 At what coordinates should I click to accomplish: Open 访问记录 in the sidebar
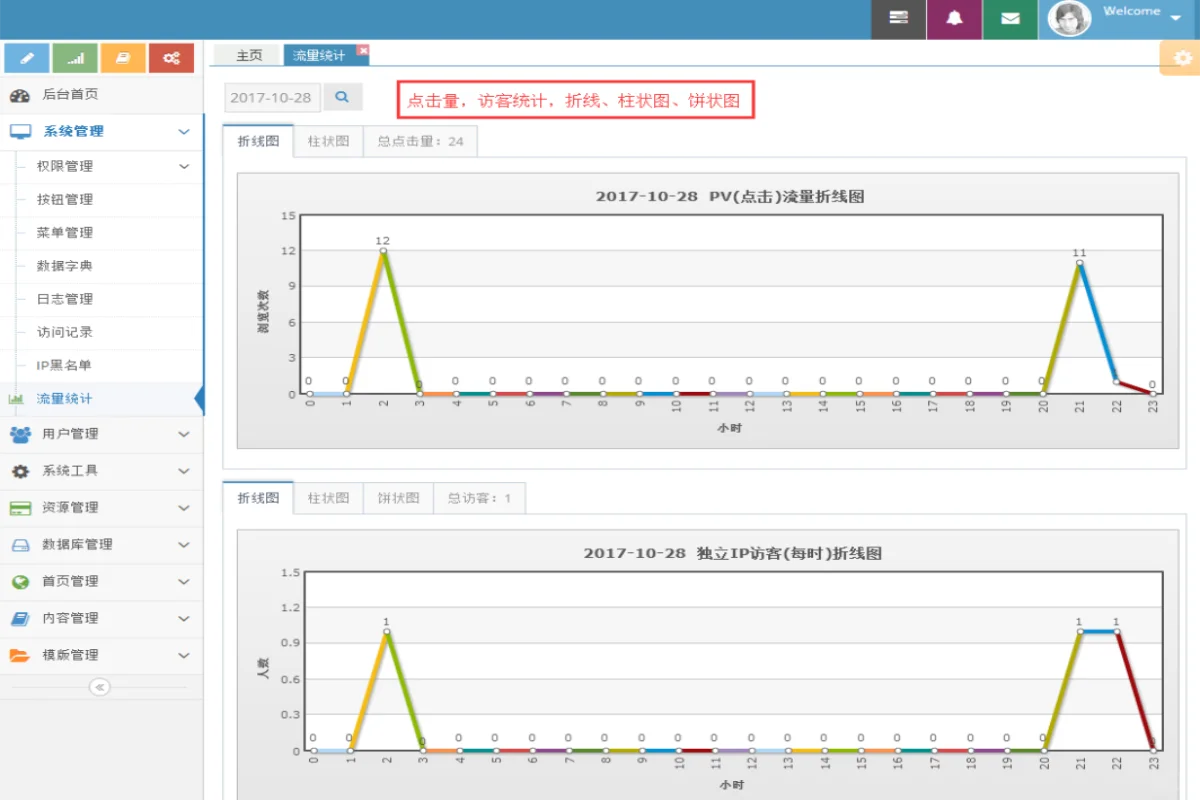[65, 332]
